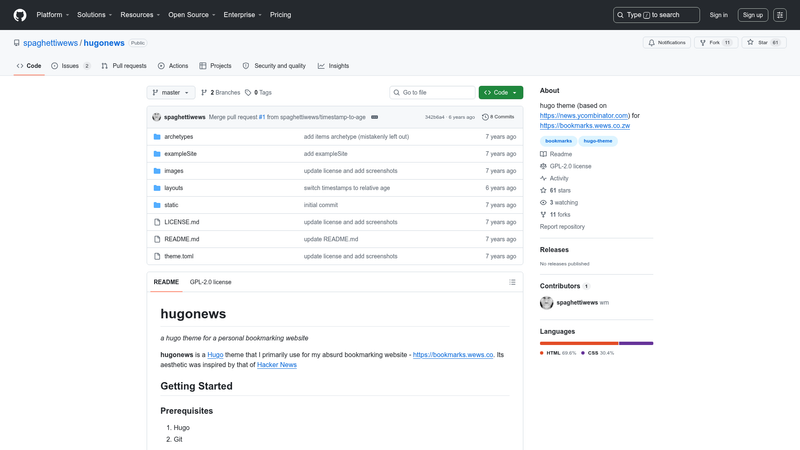Viewport: 800px width, 450px height.
Task: Click contributor spaghettiwews avatar in sidebar
Action: point(546,303)
